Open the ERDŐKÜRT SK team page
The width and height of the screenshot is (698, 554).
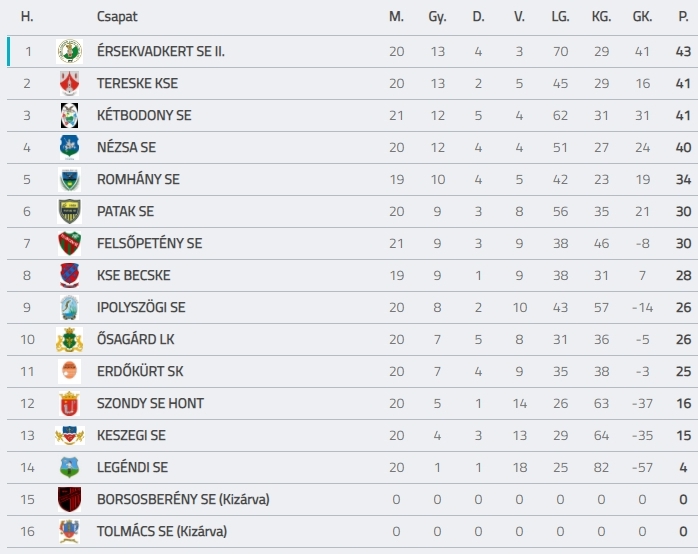140,371
